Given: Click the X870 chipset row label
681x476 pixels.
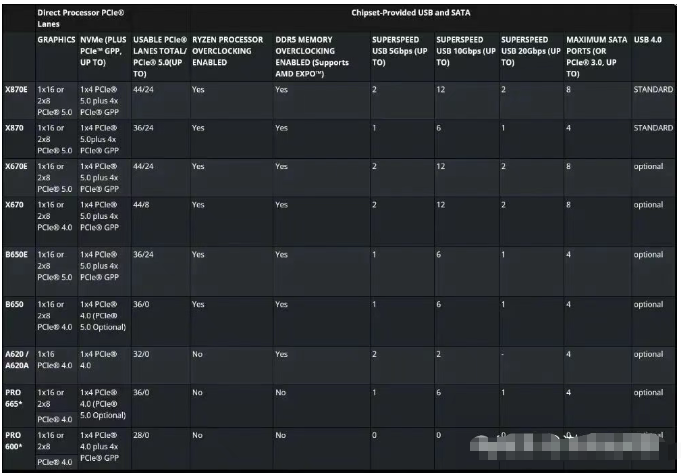Looking at the screenshot, I should pos(14,128).
